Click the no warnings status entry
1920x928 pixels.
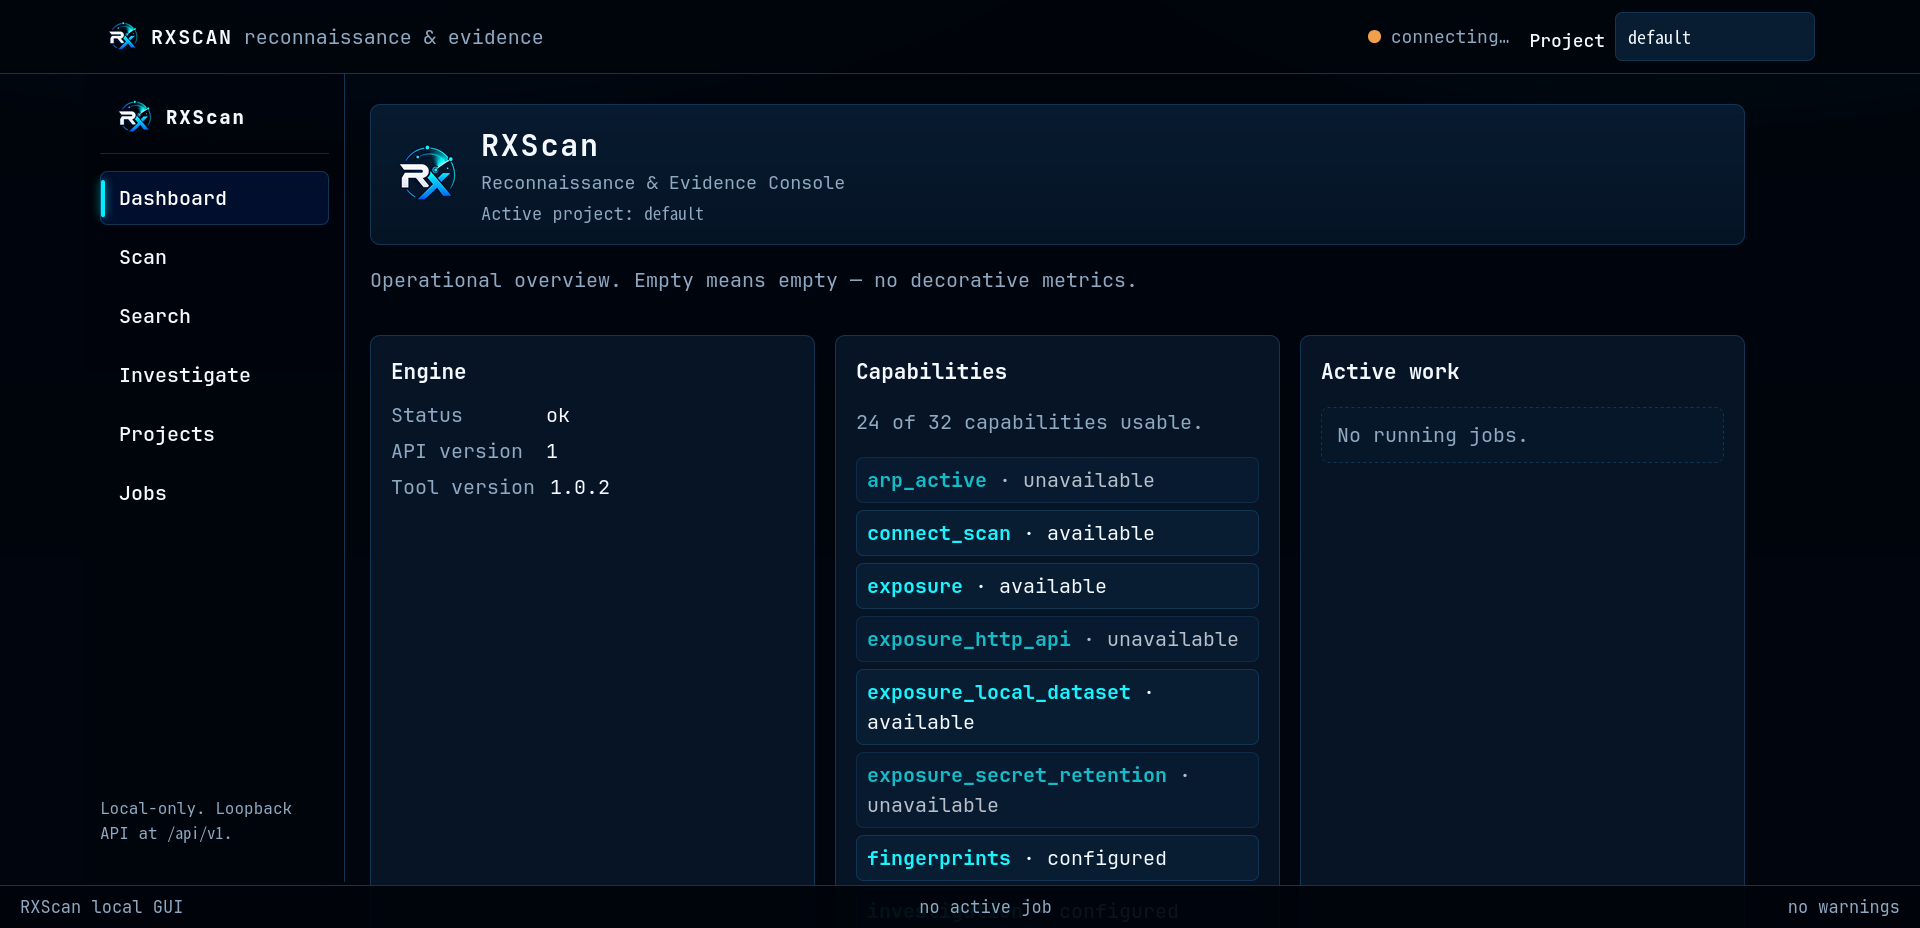pyautogui.click(x=1843, y=907)
